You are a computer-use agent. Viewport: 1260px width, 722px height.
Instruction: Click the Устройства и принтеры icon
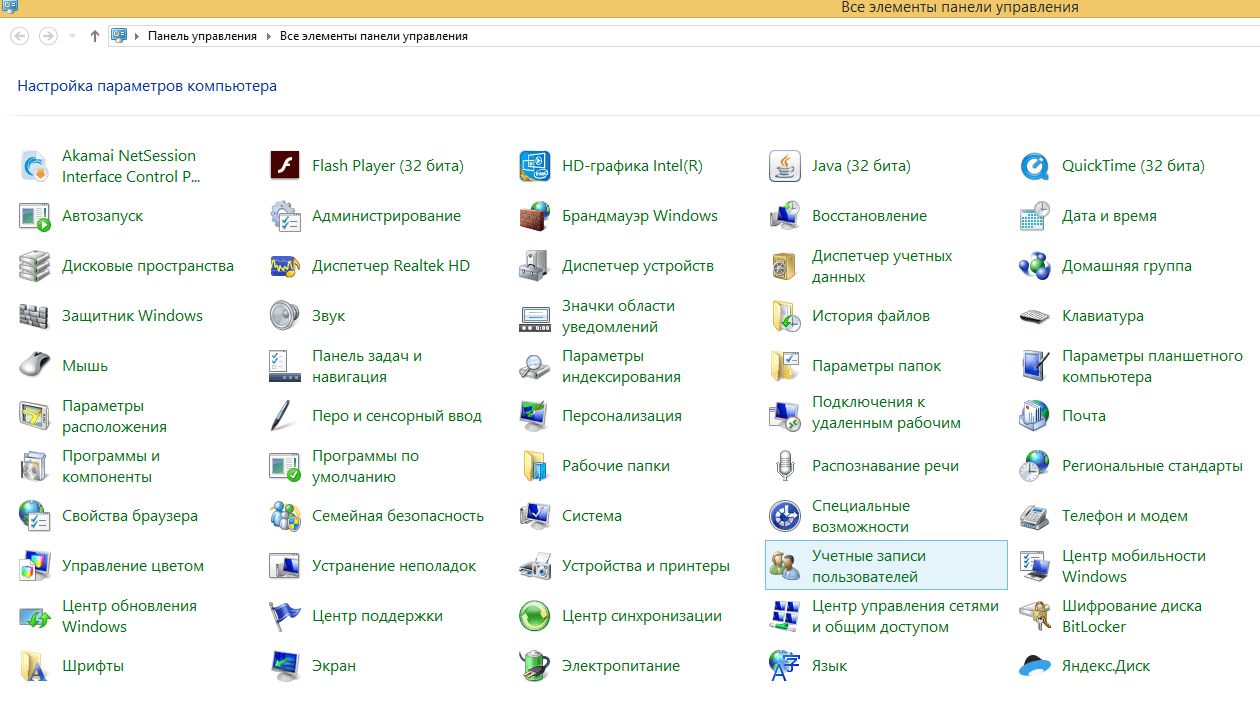535,566
